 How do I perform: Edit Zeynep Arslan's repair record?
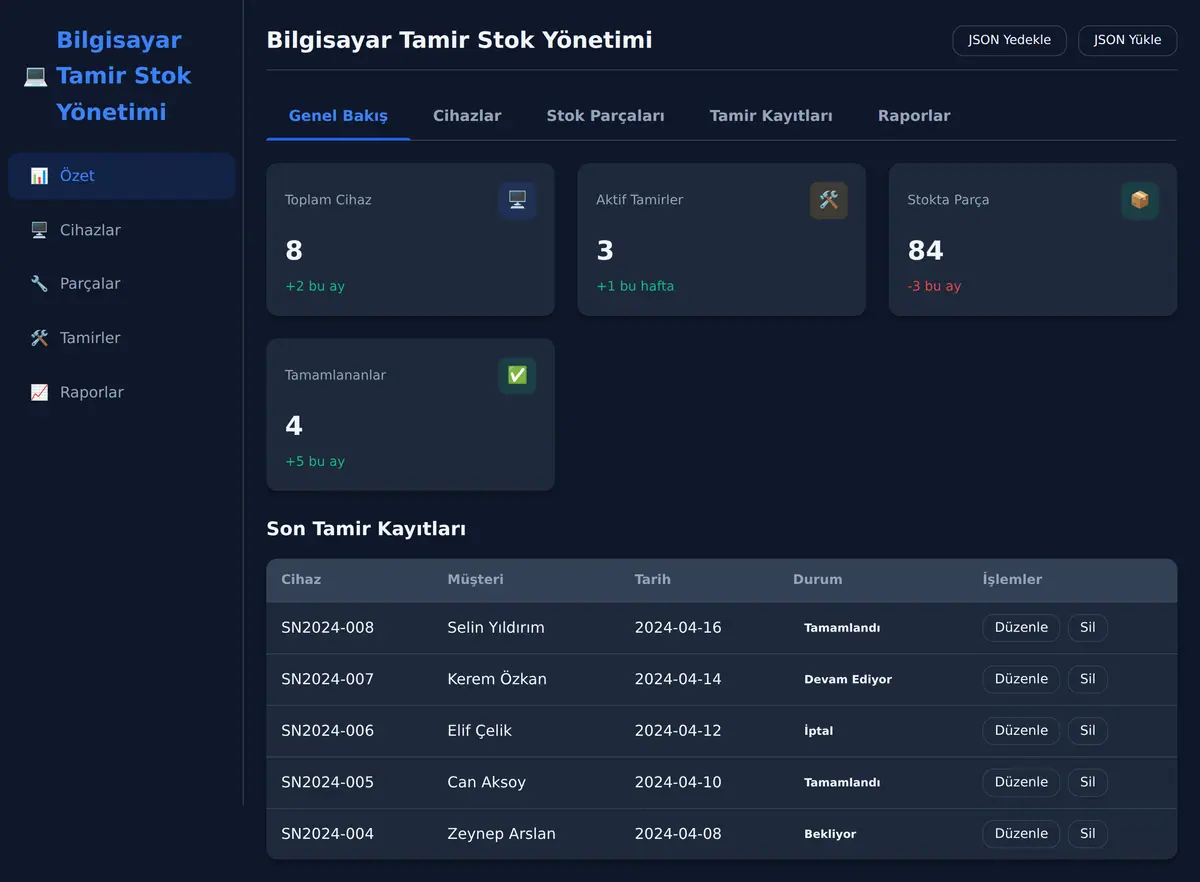click(1021, 834)
